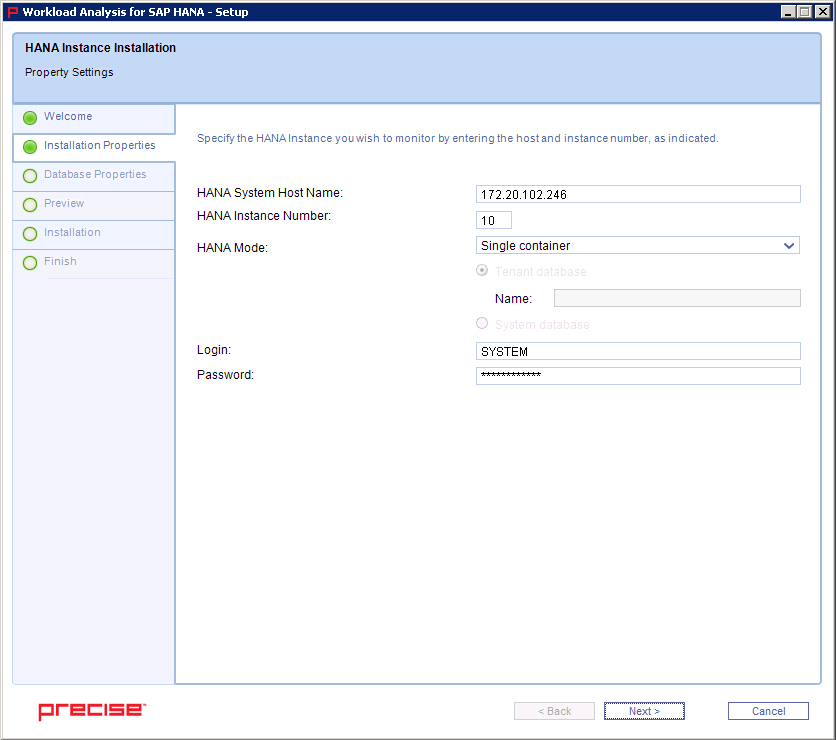Click the Single container selected value
Viewport: 836px width, 740px height.
pos(525,246)
